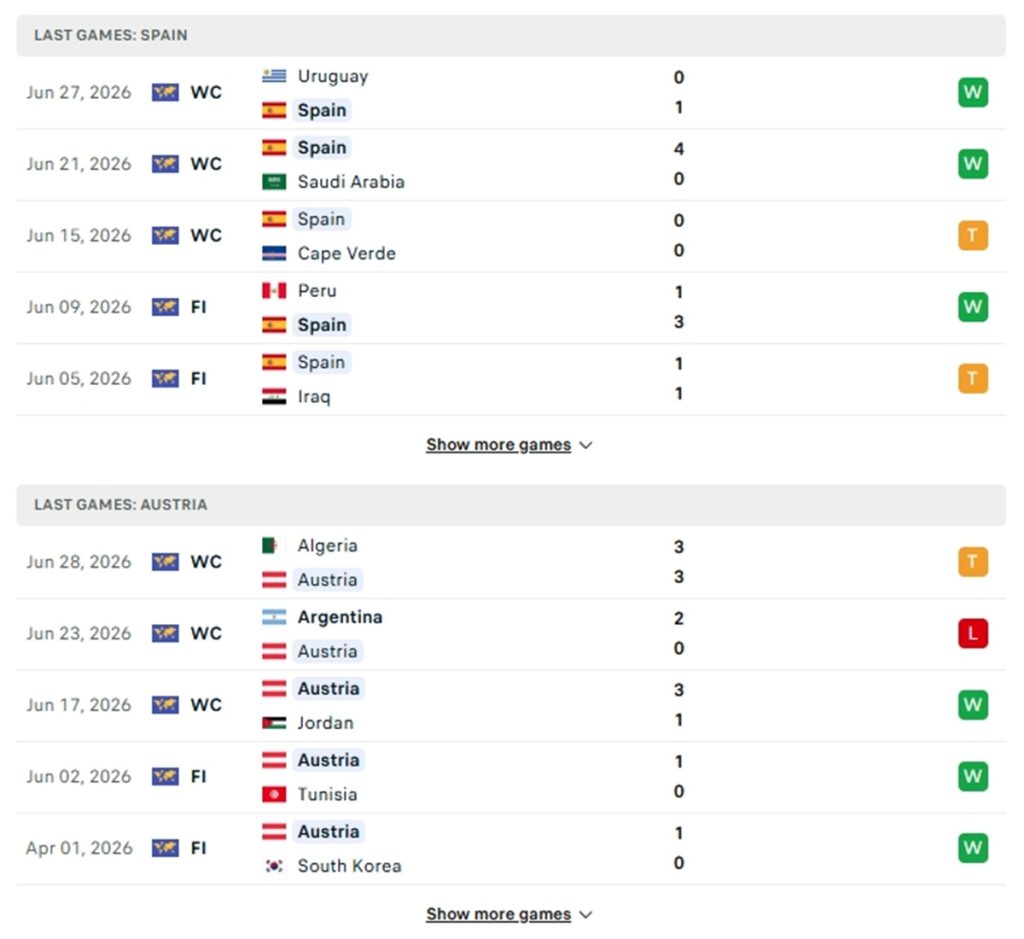Click the chevron beside Austria's Show more games
Image resolution: width=1024 pixels, height=939 pixels.
pyautogui.click(x=586, y=915)
